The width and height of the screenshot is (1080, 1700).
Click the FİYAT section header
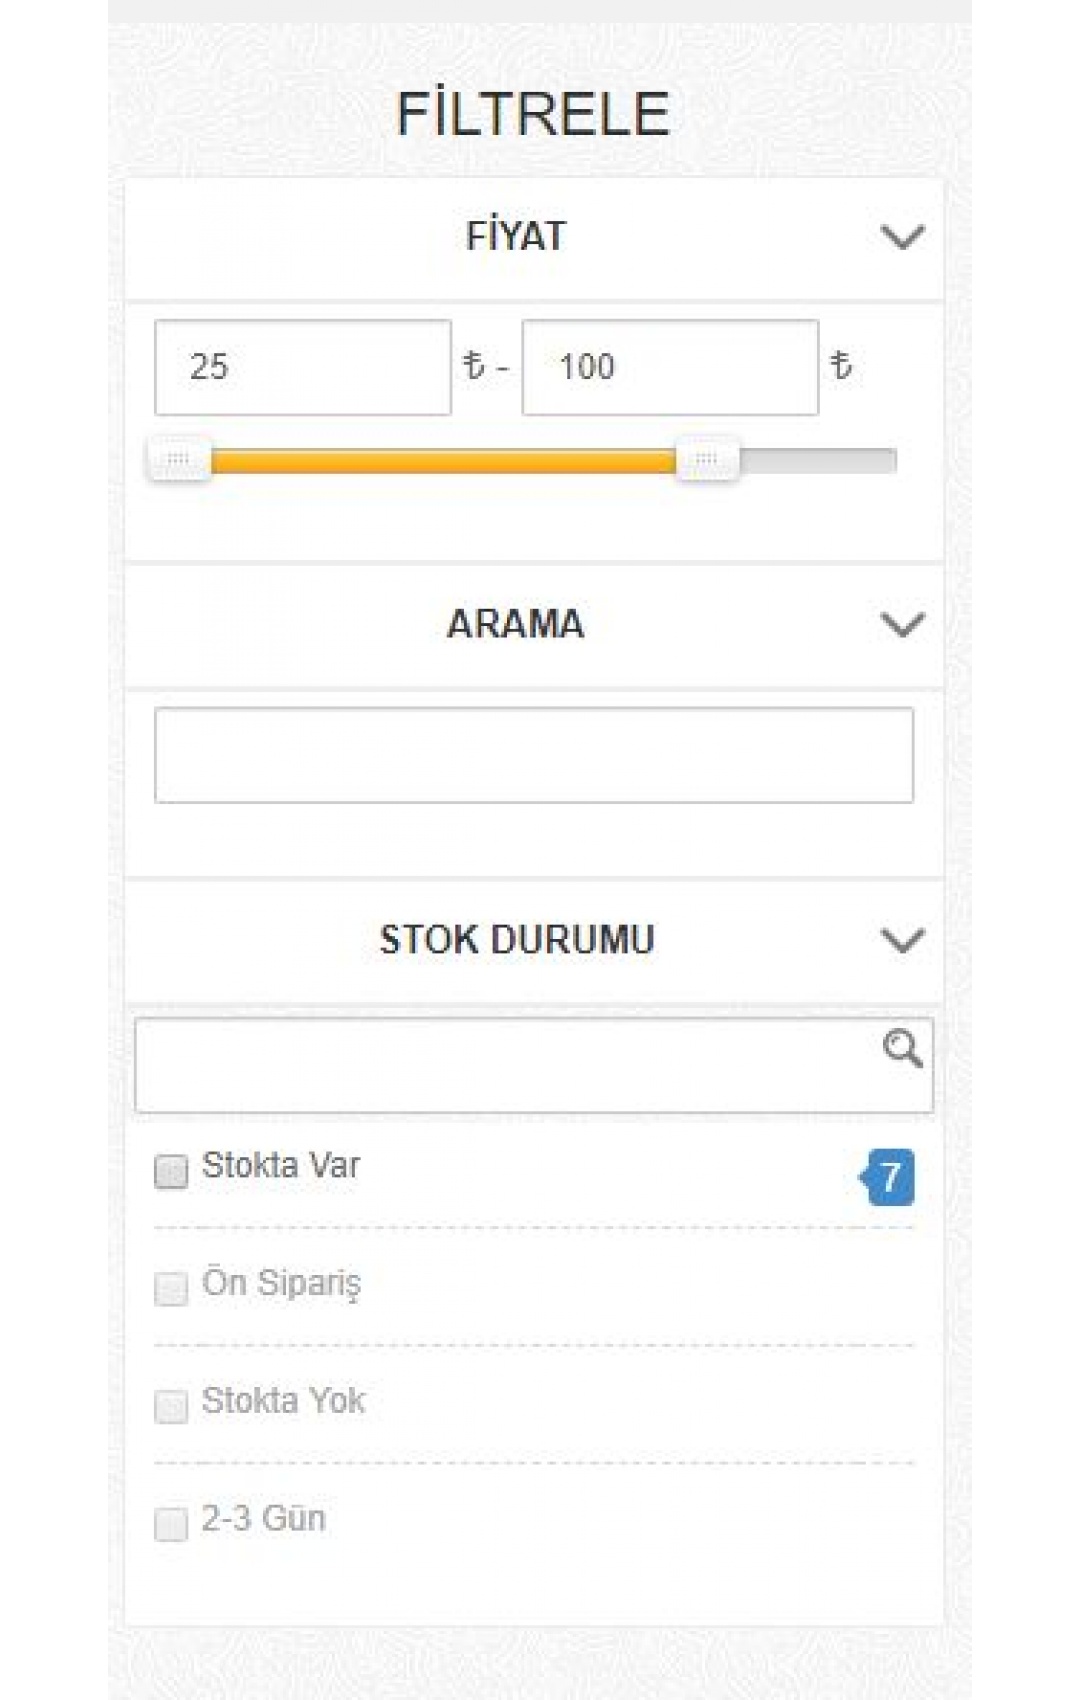click(516, 237)
